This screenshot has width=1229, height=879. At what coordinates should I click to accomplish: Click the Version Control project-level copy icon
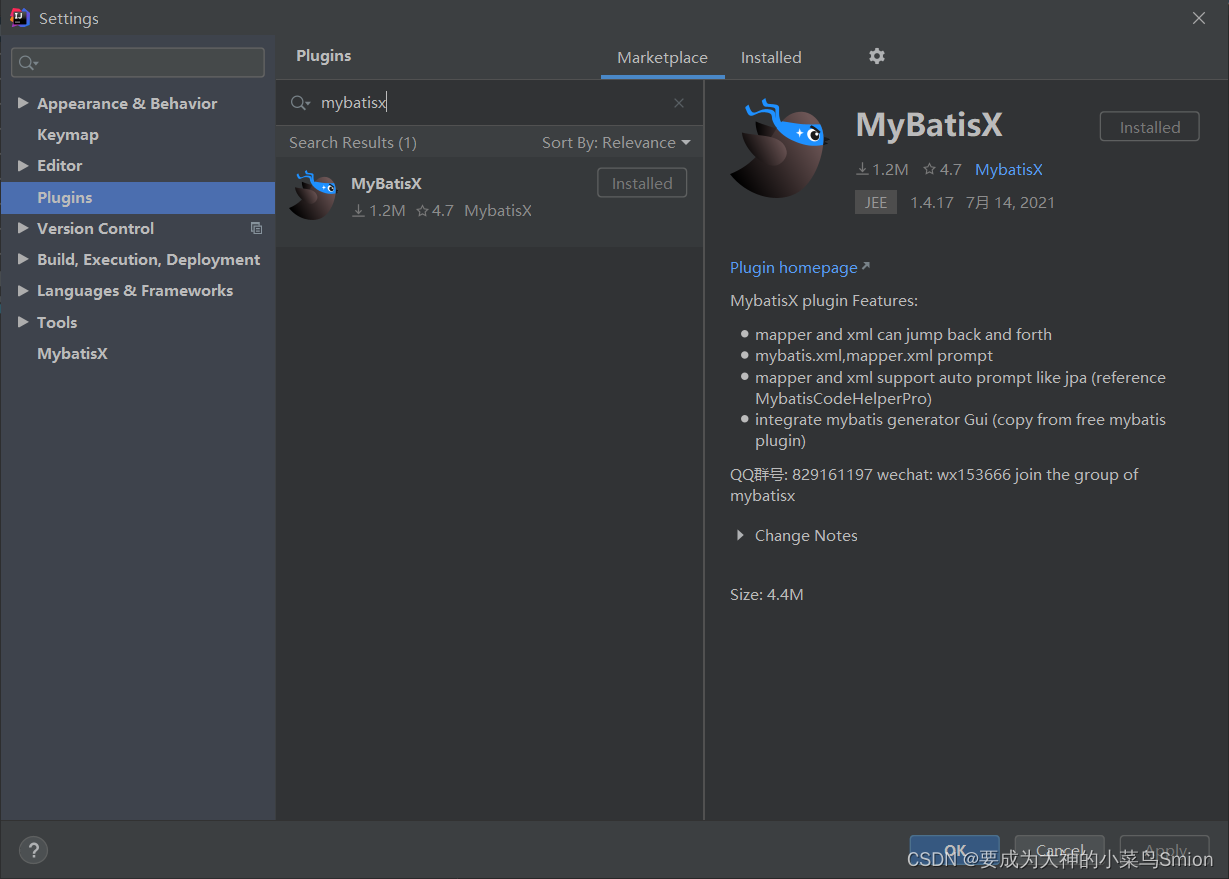point(257,228)
